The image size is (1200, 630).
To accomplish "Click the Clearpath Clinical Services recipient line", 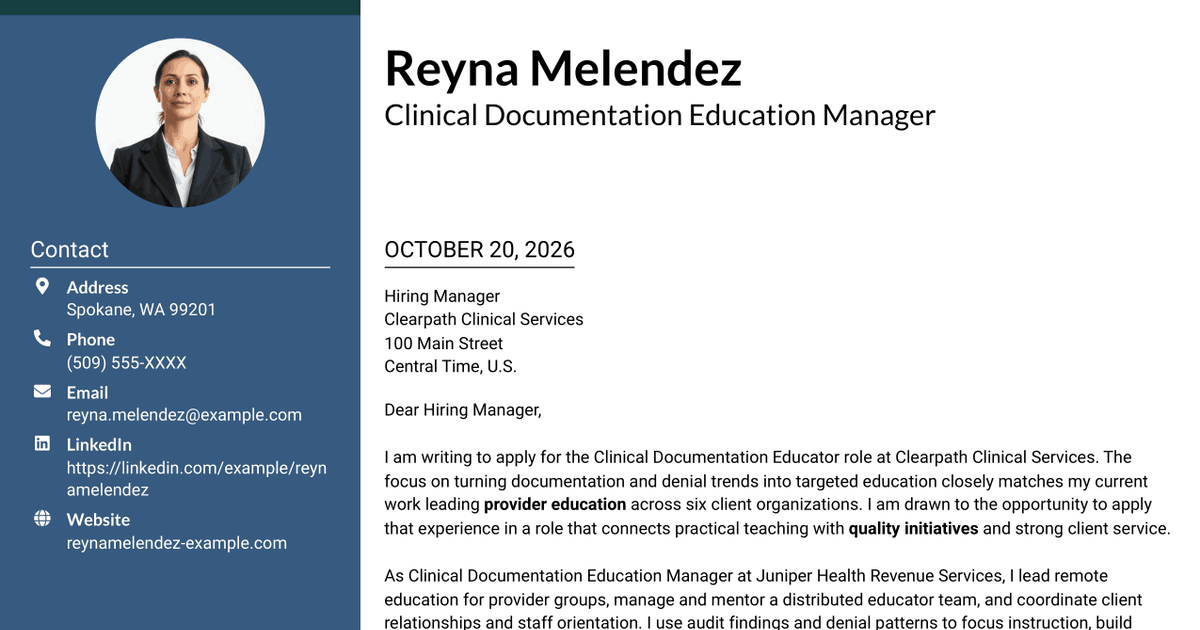I will point(484,319).
